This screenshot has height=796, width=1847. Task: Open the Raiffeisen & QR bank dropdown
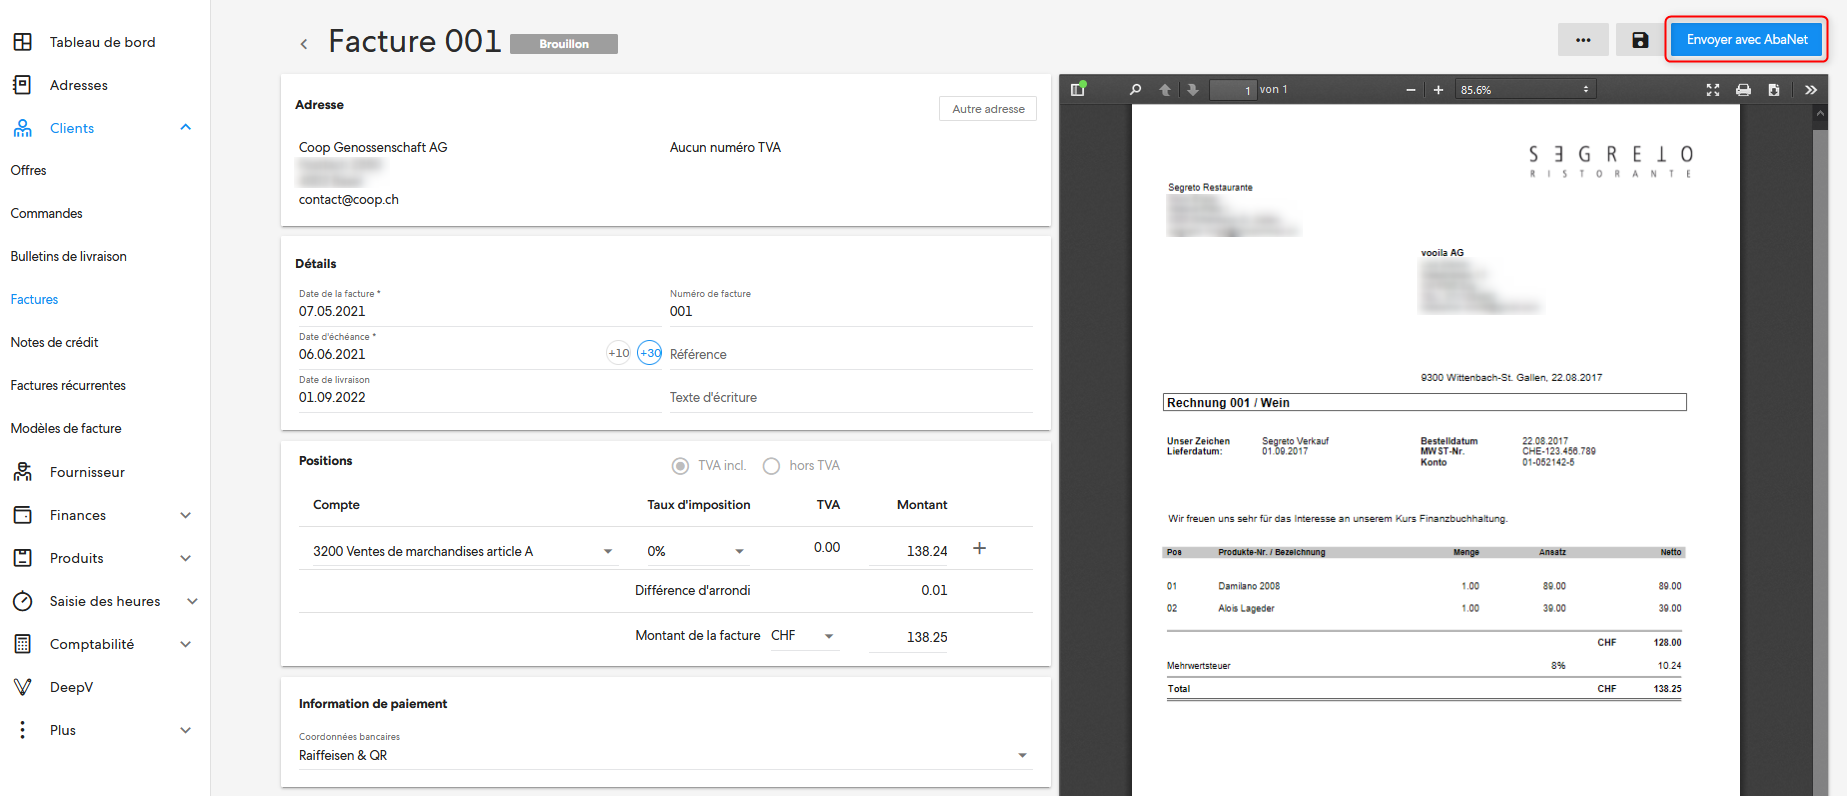[664, 755]
